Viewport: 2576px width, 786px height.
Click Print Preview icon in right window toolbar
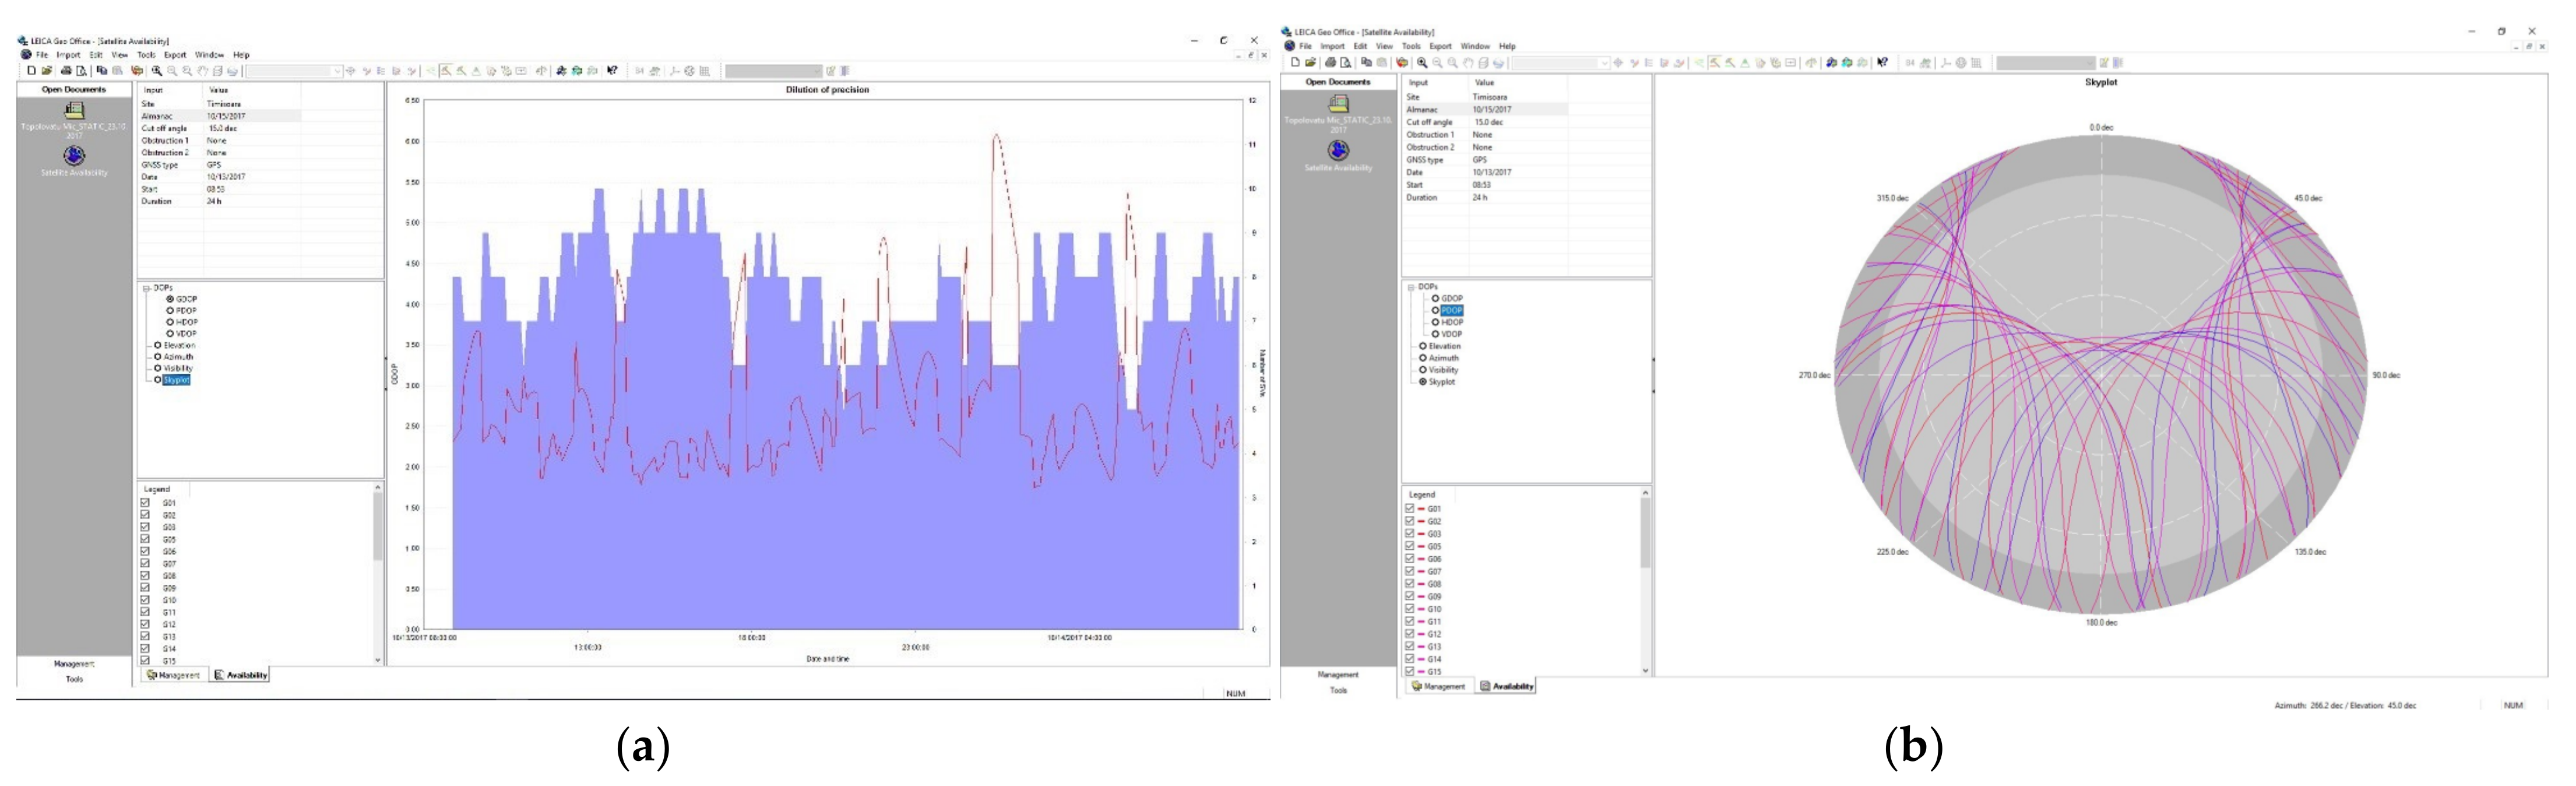coord(1345,63)
